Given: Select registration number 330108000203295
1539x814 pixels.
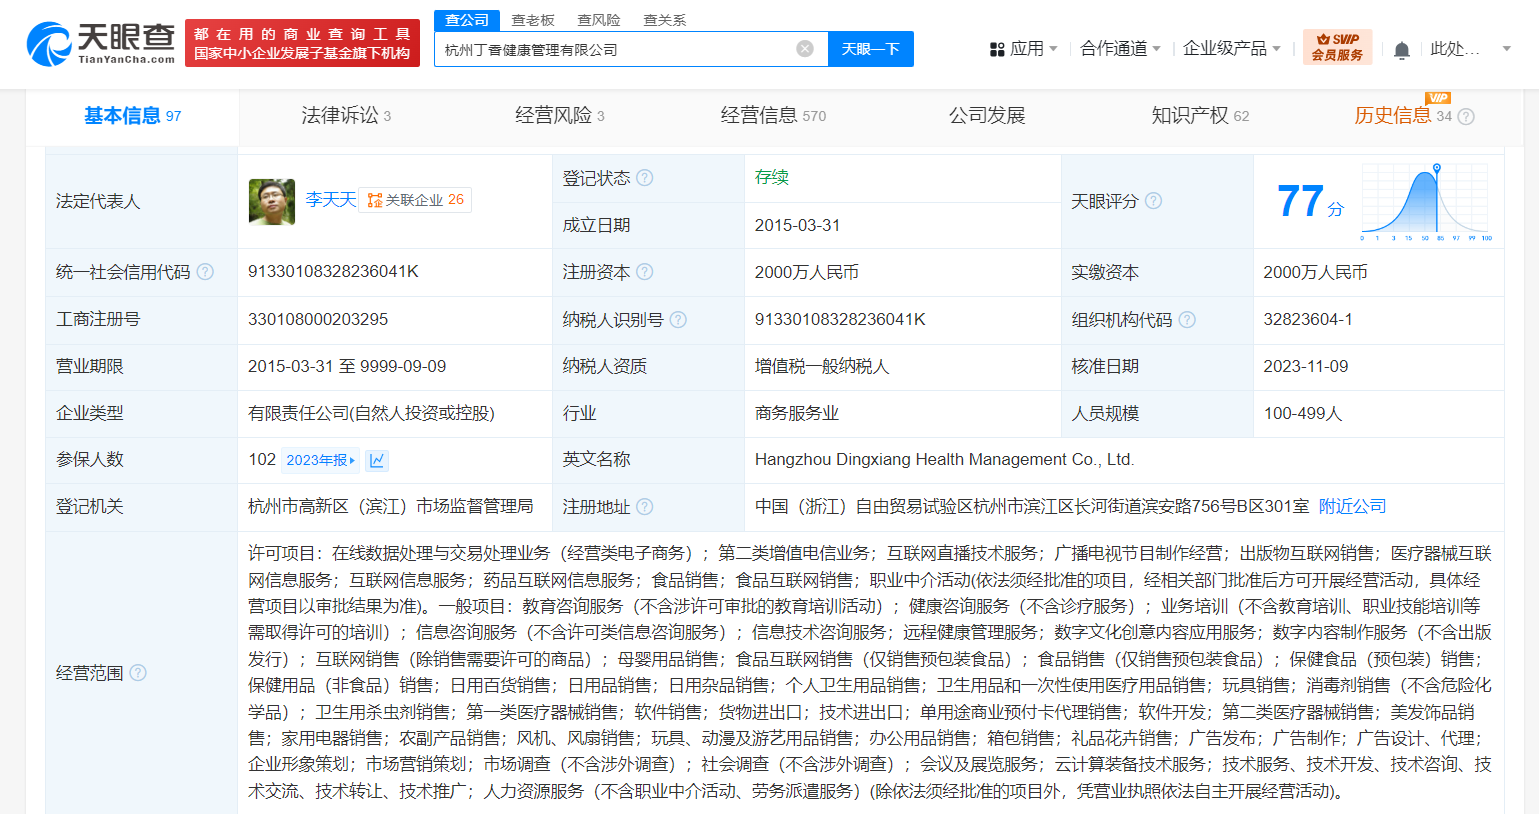Looking at the screenshot, I should [318, 320].
